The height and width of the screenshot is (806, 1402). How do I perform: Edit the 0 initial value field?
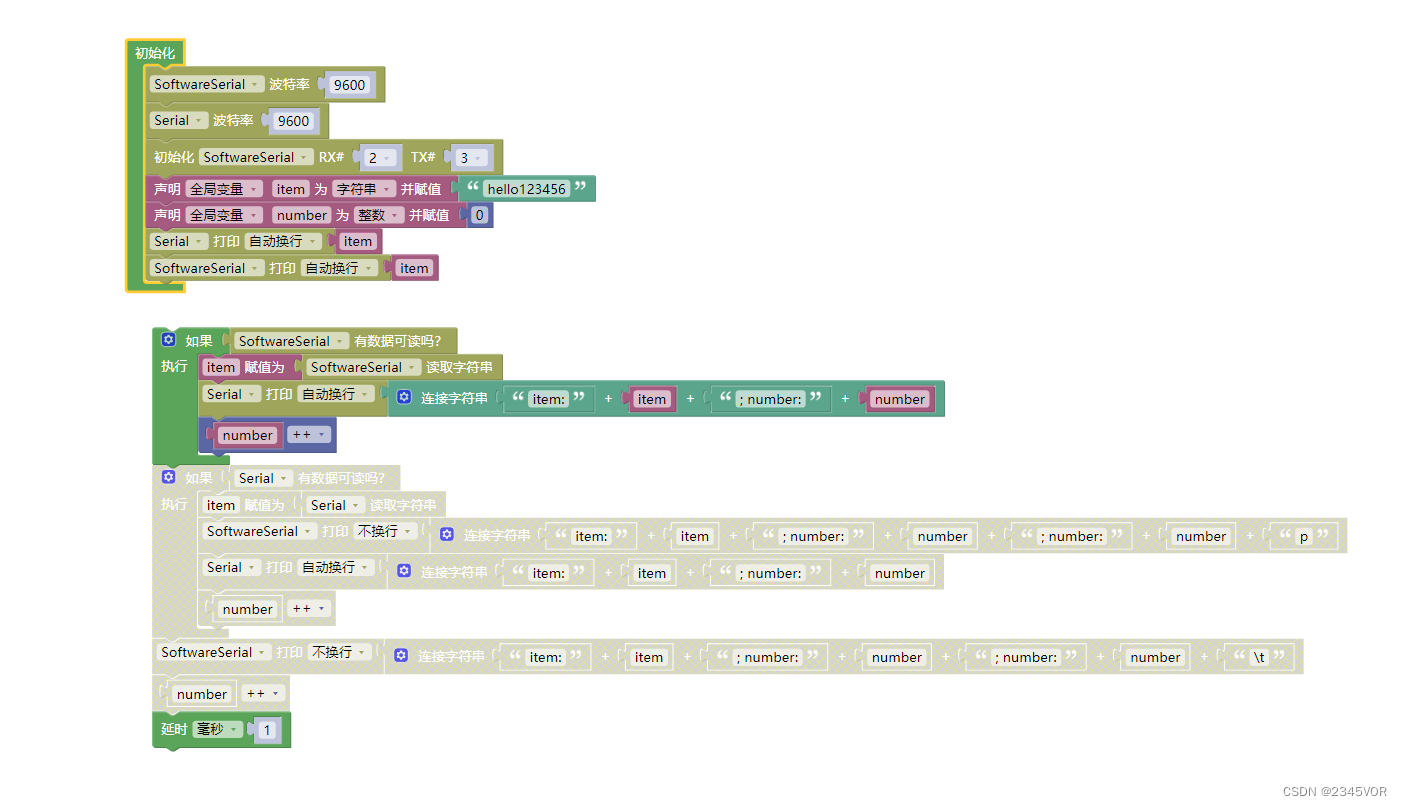[480, 215]
